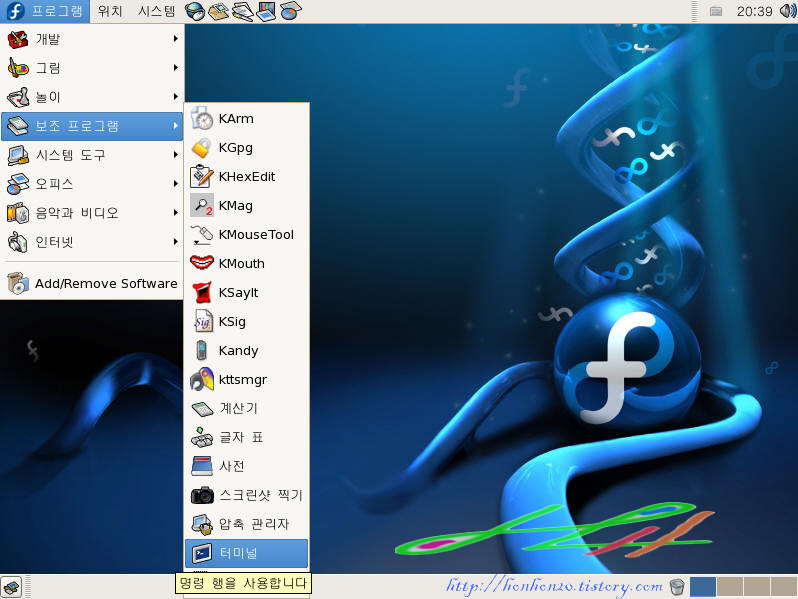Open the 위치 menu
798x599 pixels.
pos(110,11)
